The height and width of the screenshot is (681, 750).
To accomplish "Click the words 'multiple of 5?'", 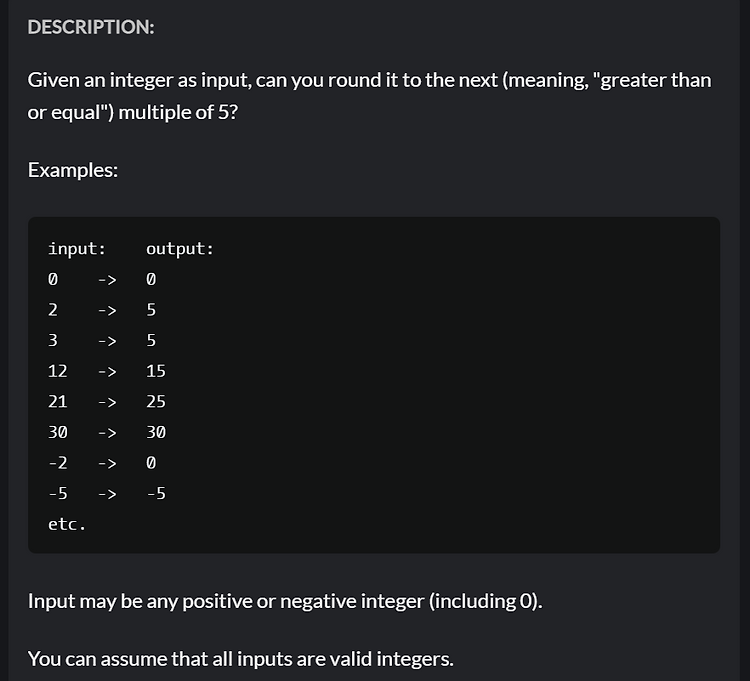I will point(178,112).
